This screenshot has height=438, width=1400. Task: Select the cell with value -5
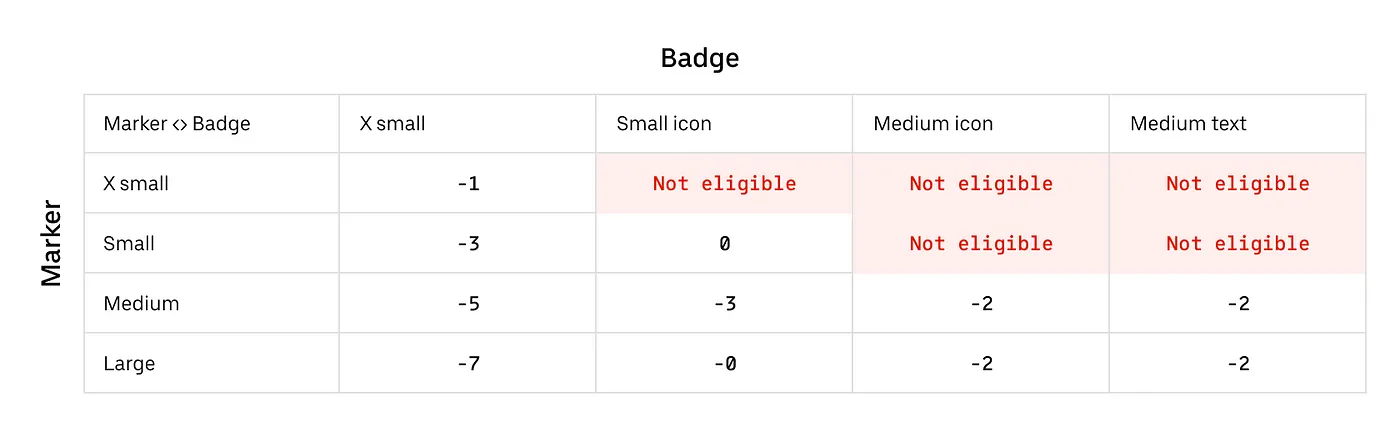(467, 304)
